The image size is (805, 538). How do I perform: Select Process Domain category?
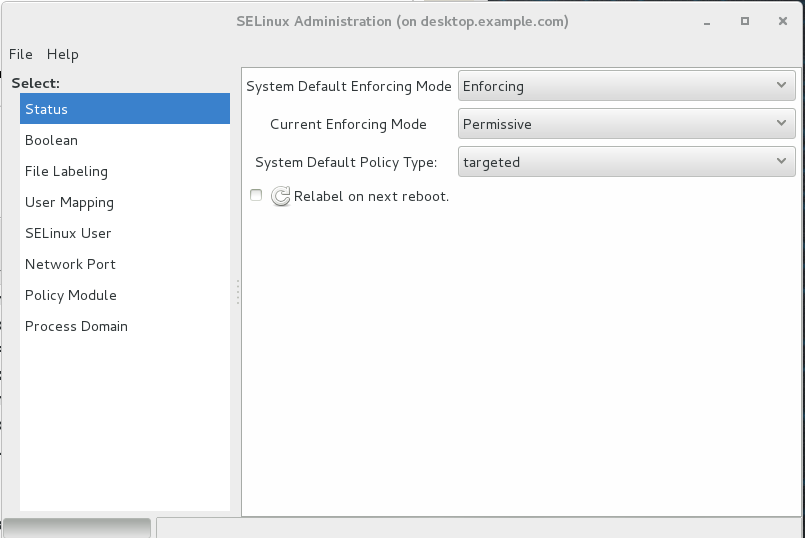125,326
